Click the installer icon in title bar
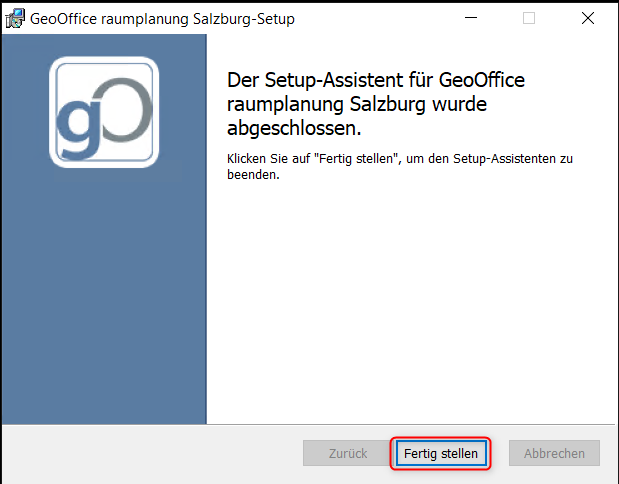This screenshot has height=484, width=619. pos(15,19)
